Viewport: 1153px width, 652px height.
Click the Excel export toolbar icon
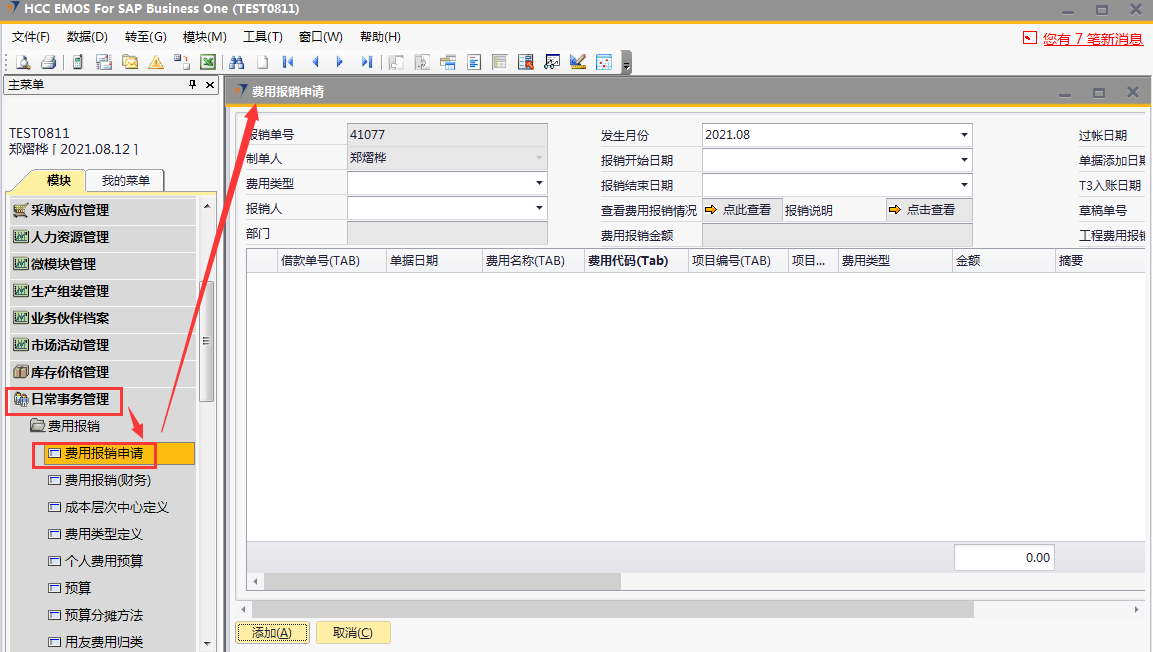point(208,62)
